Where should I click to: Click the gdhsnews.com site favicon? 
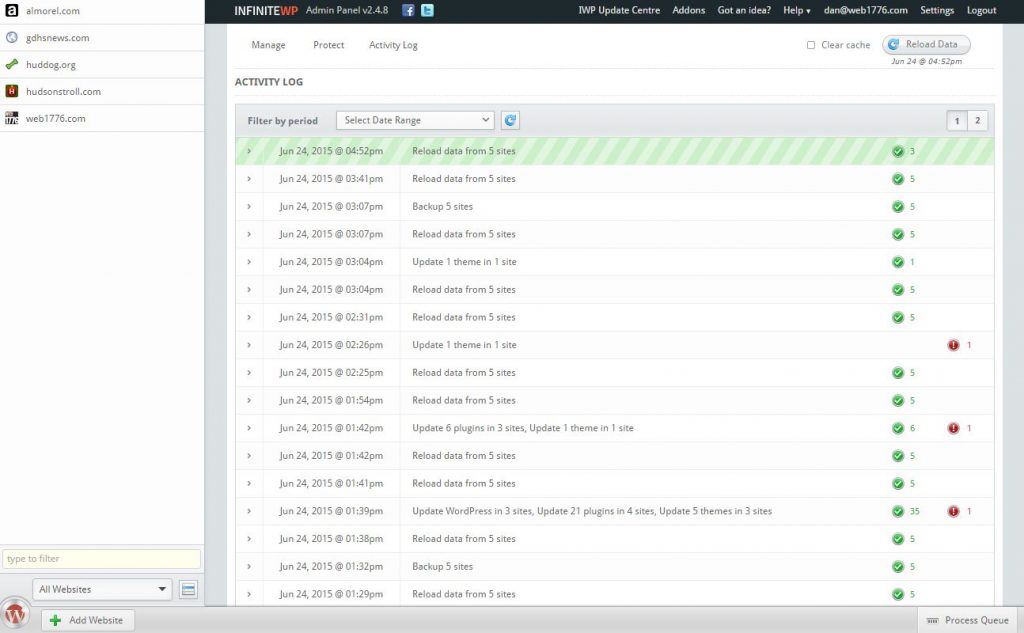(x=12, y=38)
